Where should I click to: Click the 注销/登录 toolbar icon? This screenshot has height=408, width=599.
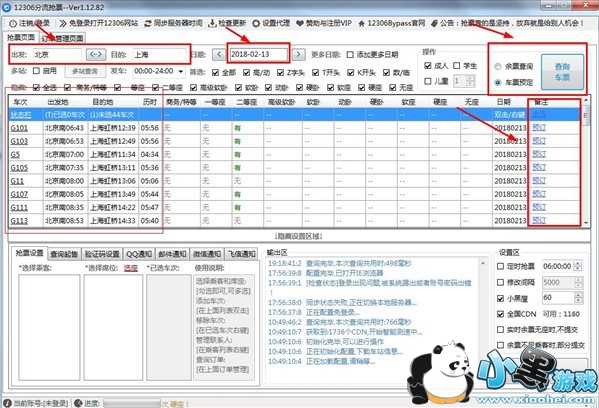coord(13,23)
